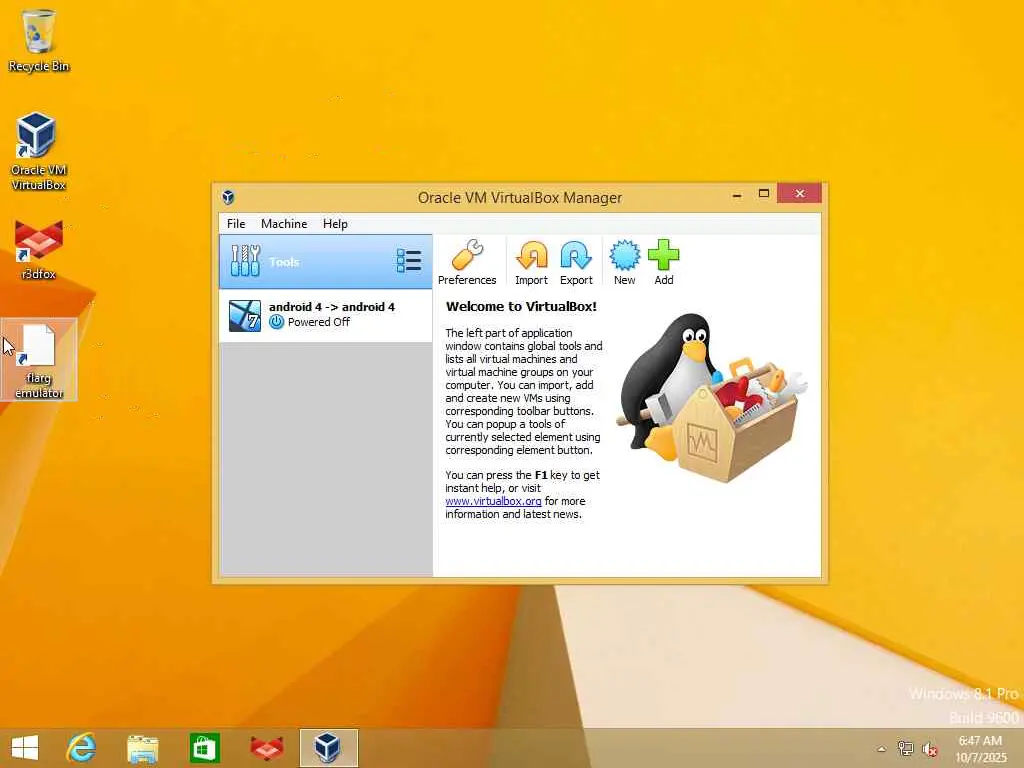This screenshot has width=1024, height=768.
Task: Open the Preferences toolbar button
Action: click(x=467, y=263)
